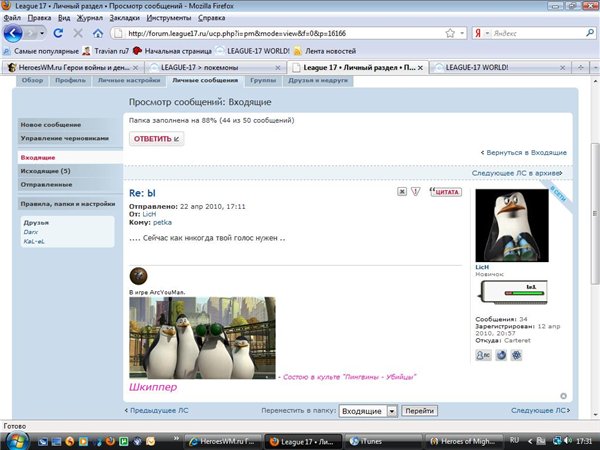Screen dimensions: 600x450
Task: Open the back/forward history dropdown arrow
Action: point(42,34)
